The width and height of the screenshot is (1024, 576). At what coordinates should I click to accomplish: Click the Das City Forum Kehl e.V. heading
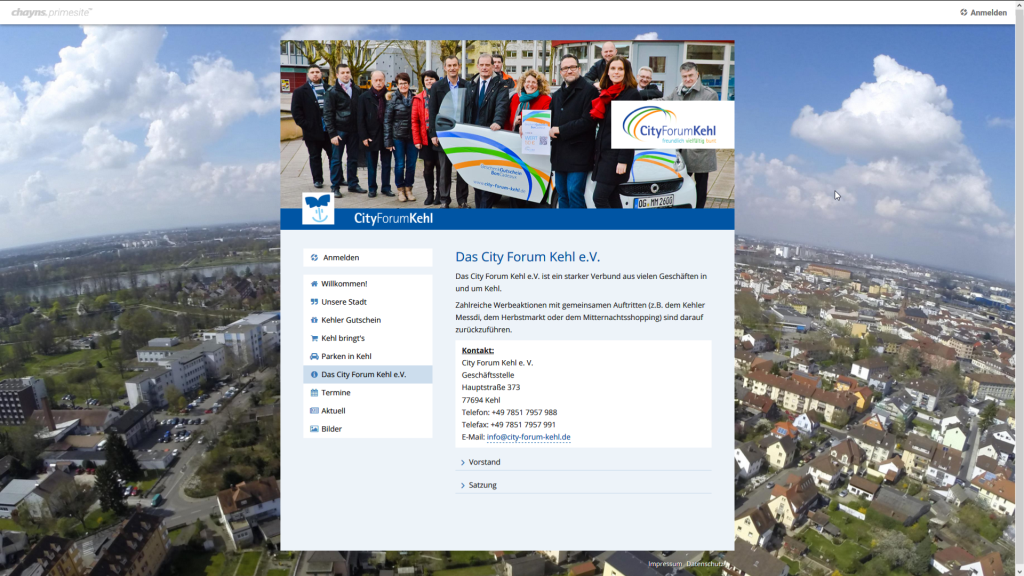click(528, 257)
